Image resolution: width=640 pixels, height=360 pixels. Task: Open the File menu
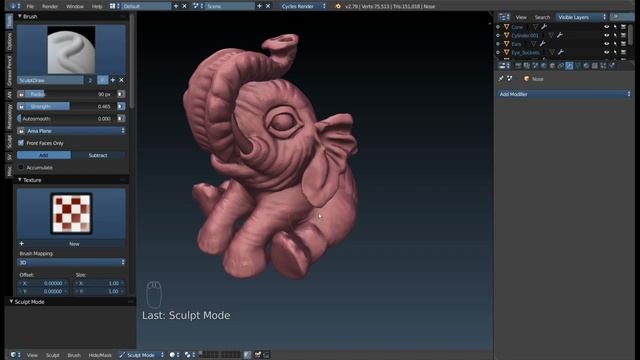(x=30, y=6)
